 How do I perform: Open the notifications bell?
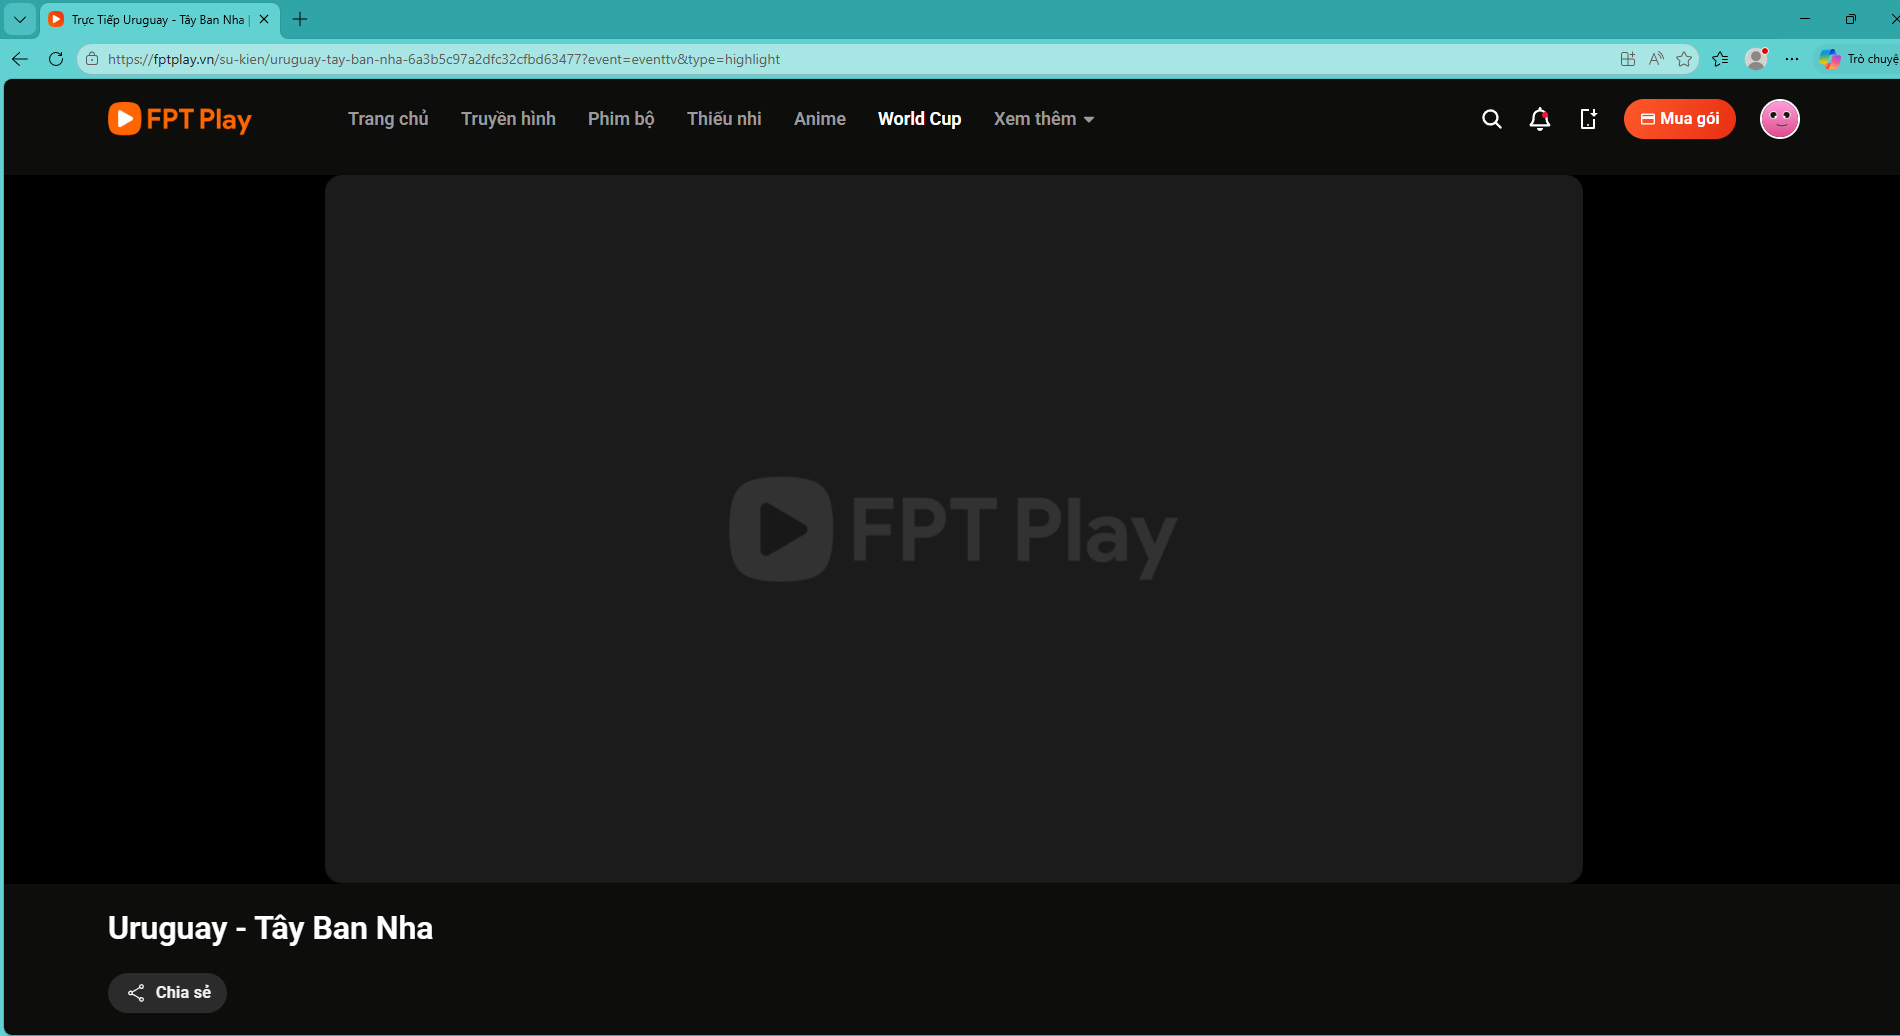pyautogui.click(x=1540, y=119)
